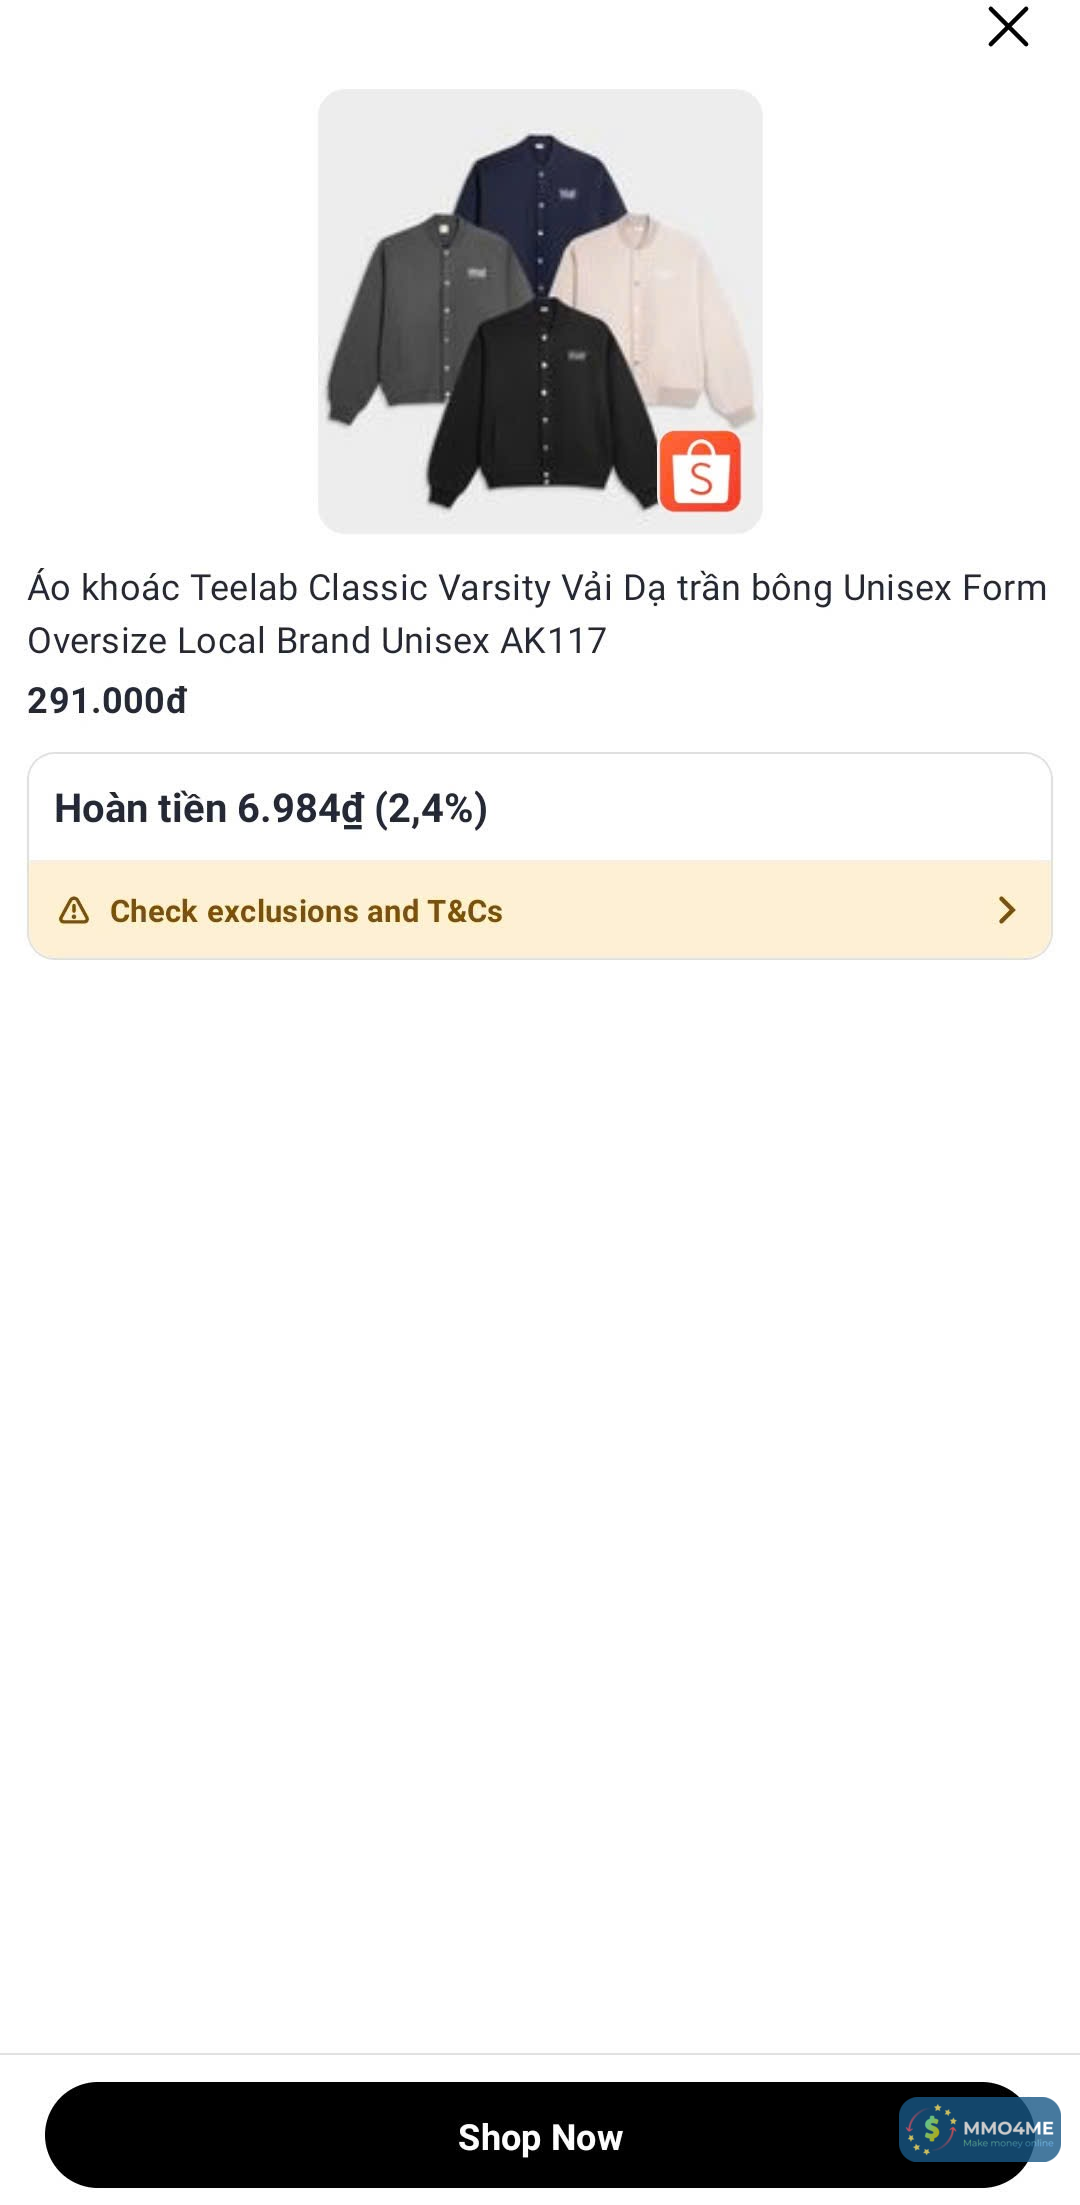Click the word "Unisex Form" ending the first title line

tap(944, 588)
